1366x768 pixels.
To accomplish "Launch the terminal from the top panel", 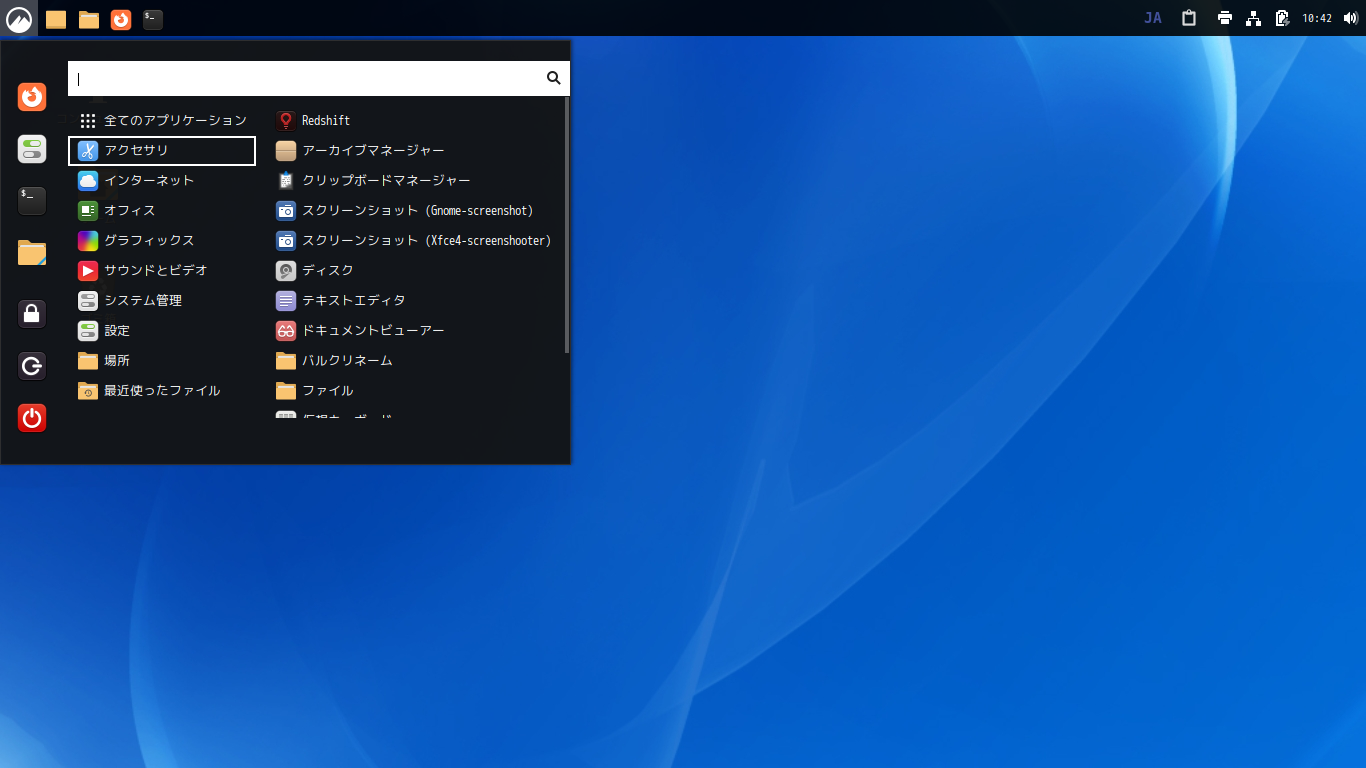I will 153,19.
